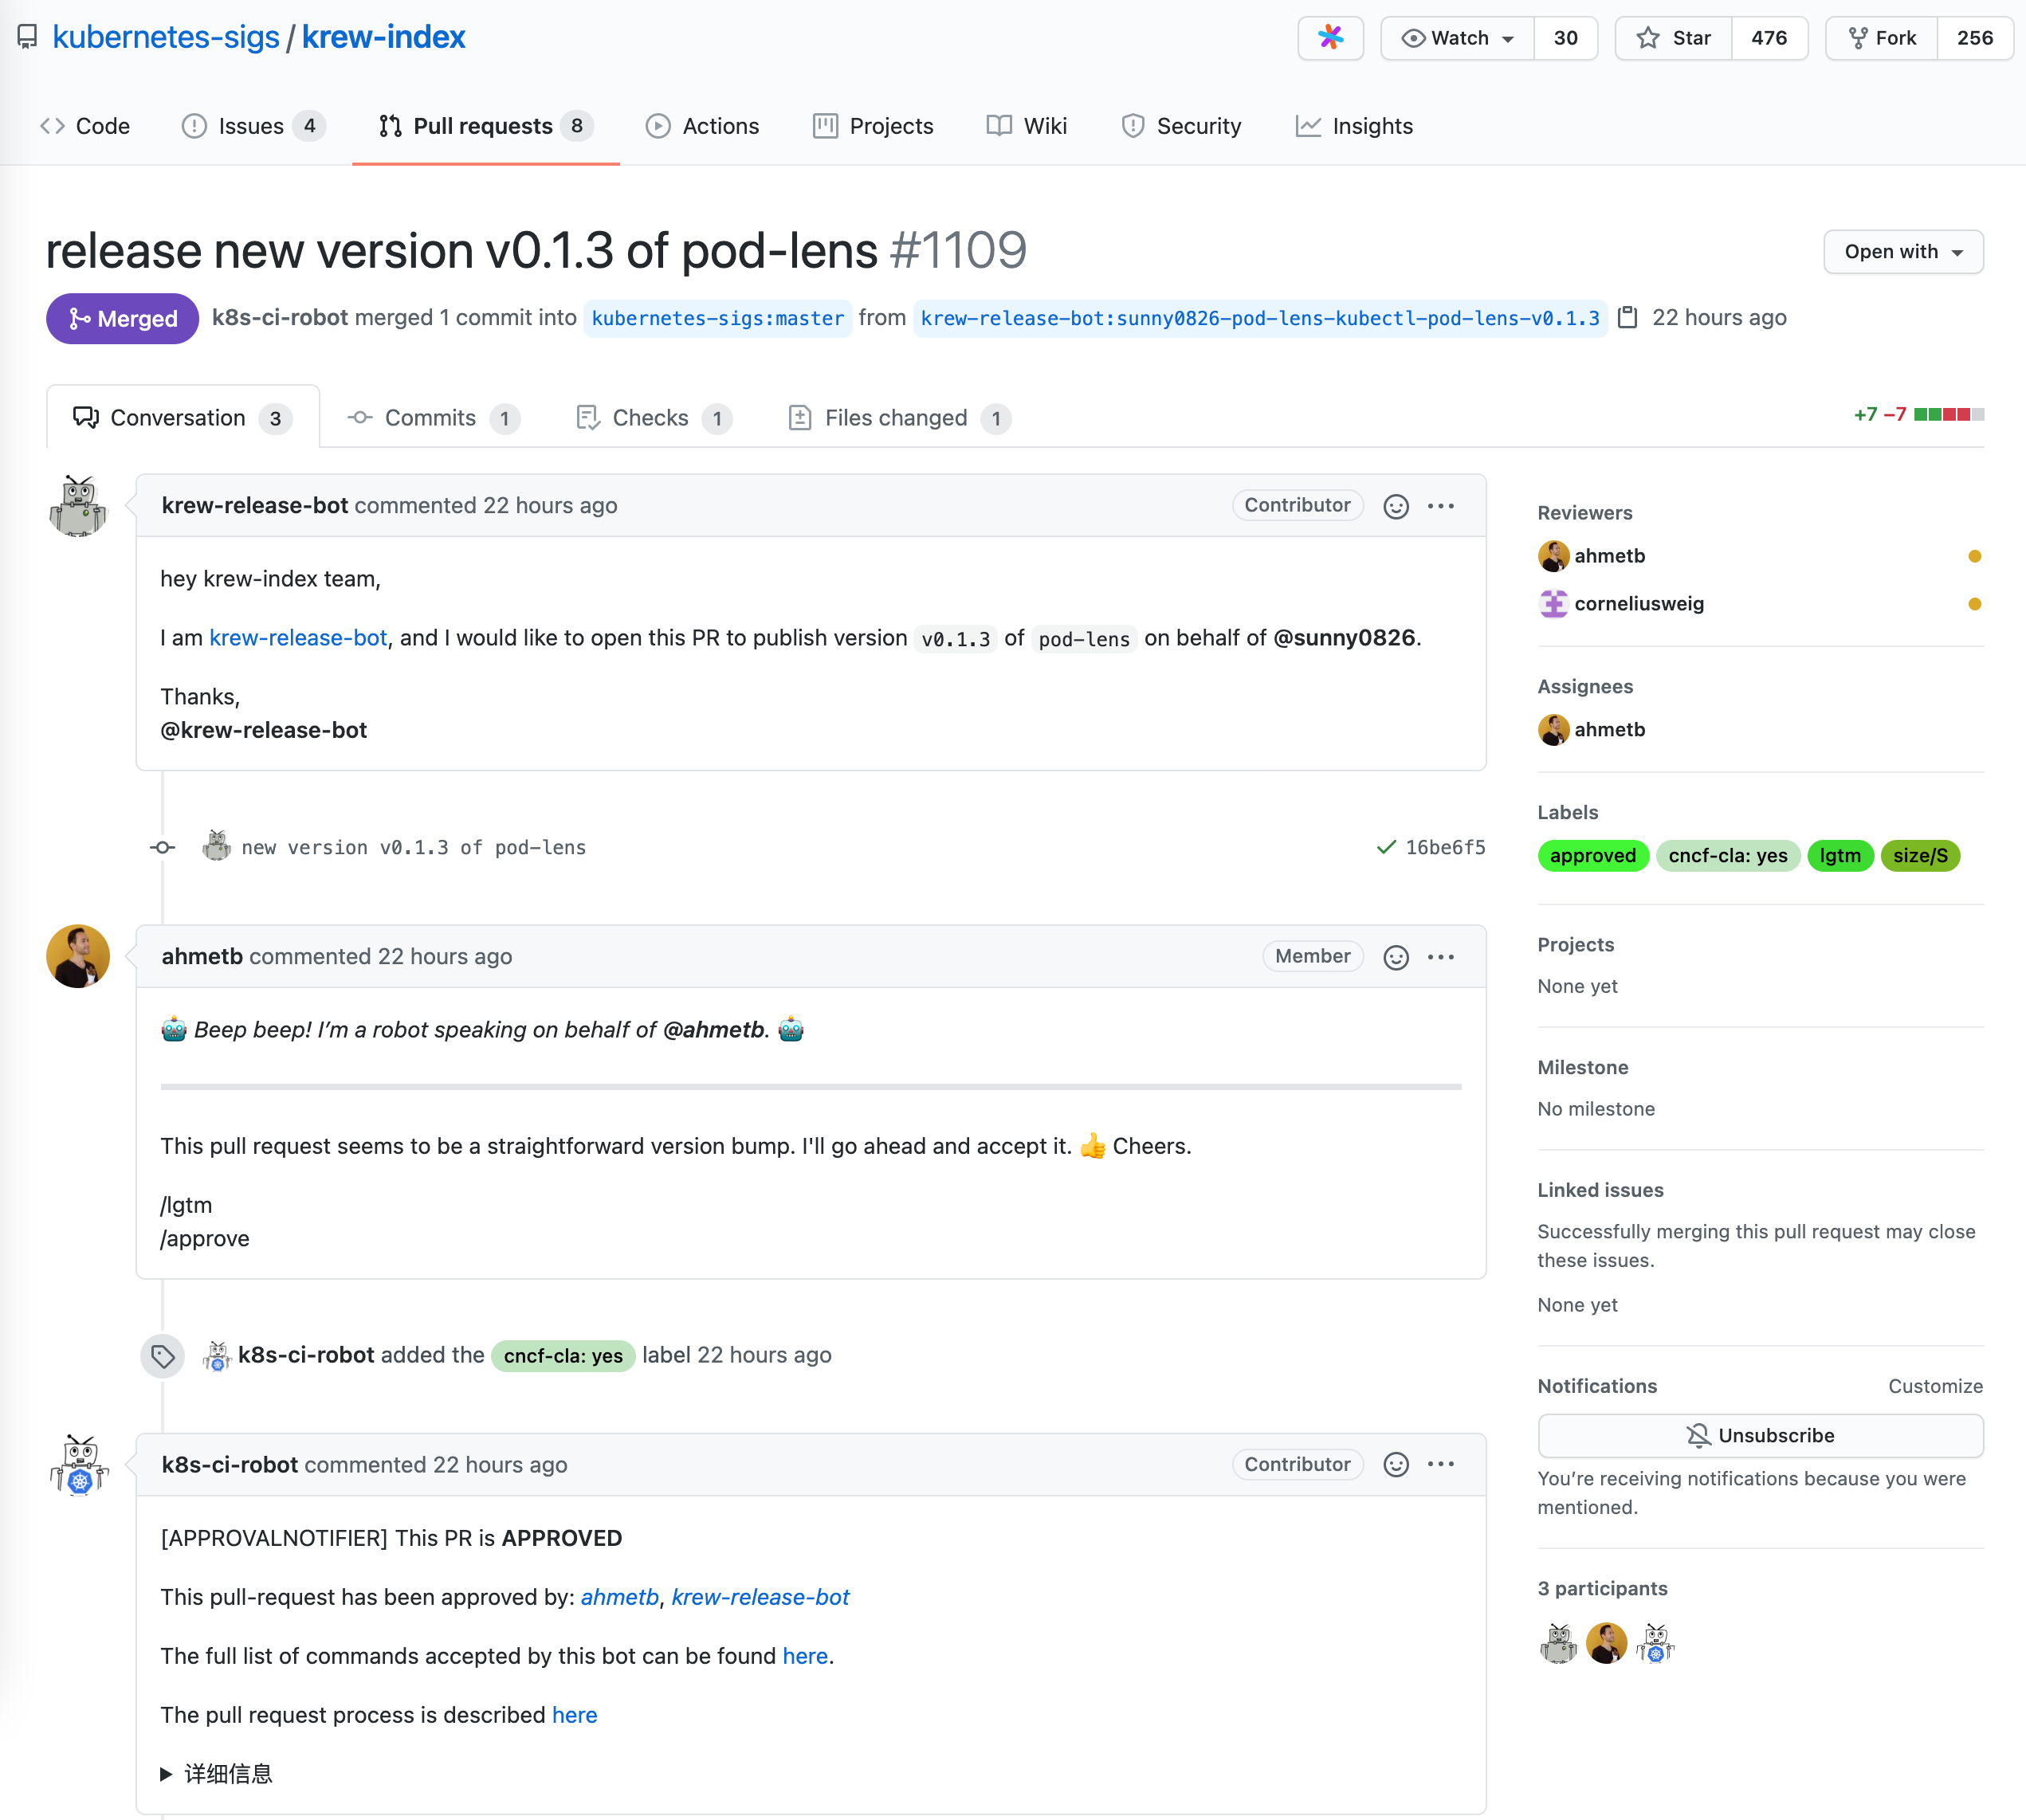Click the krew-release-bot link in comment body
This screenshot has width=2026, height=1820.
298,638
